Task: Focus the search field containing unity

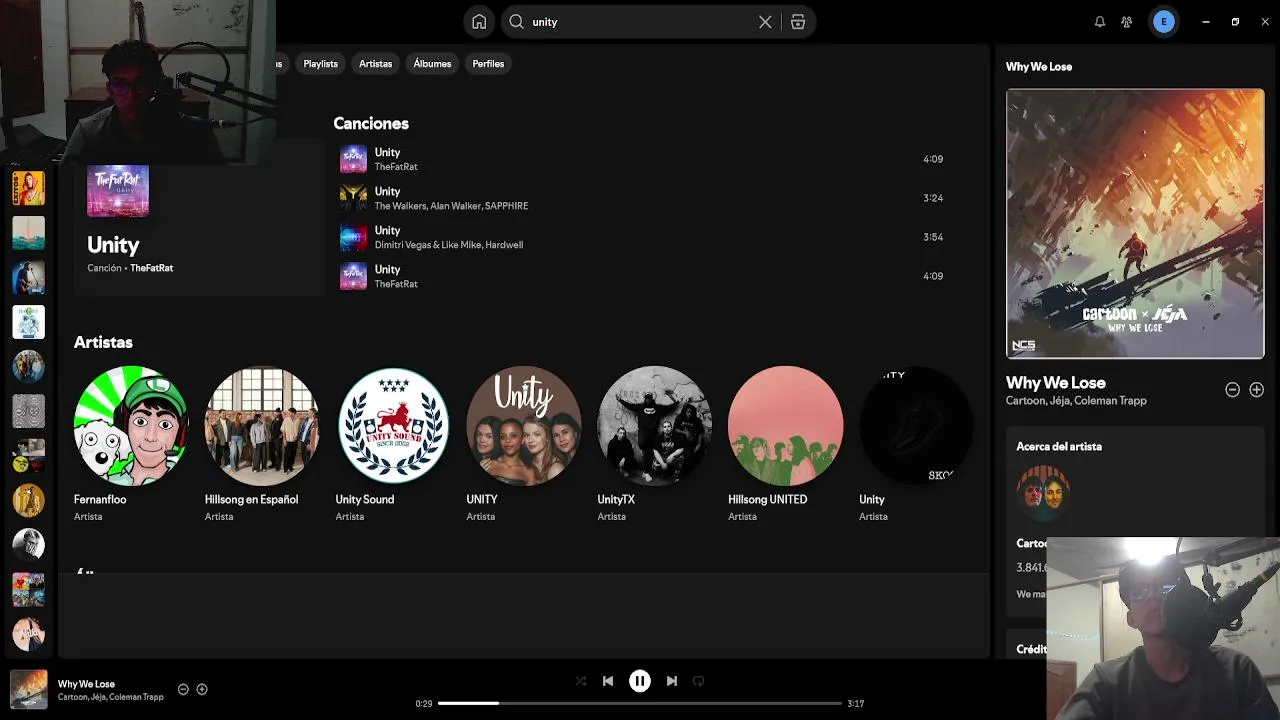Action: pyautogui.click(x=640, y=22)
